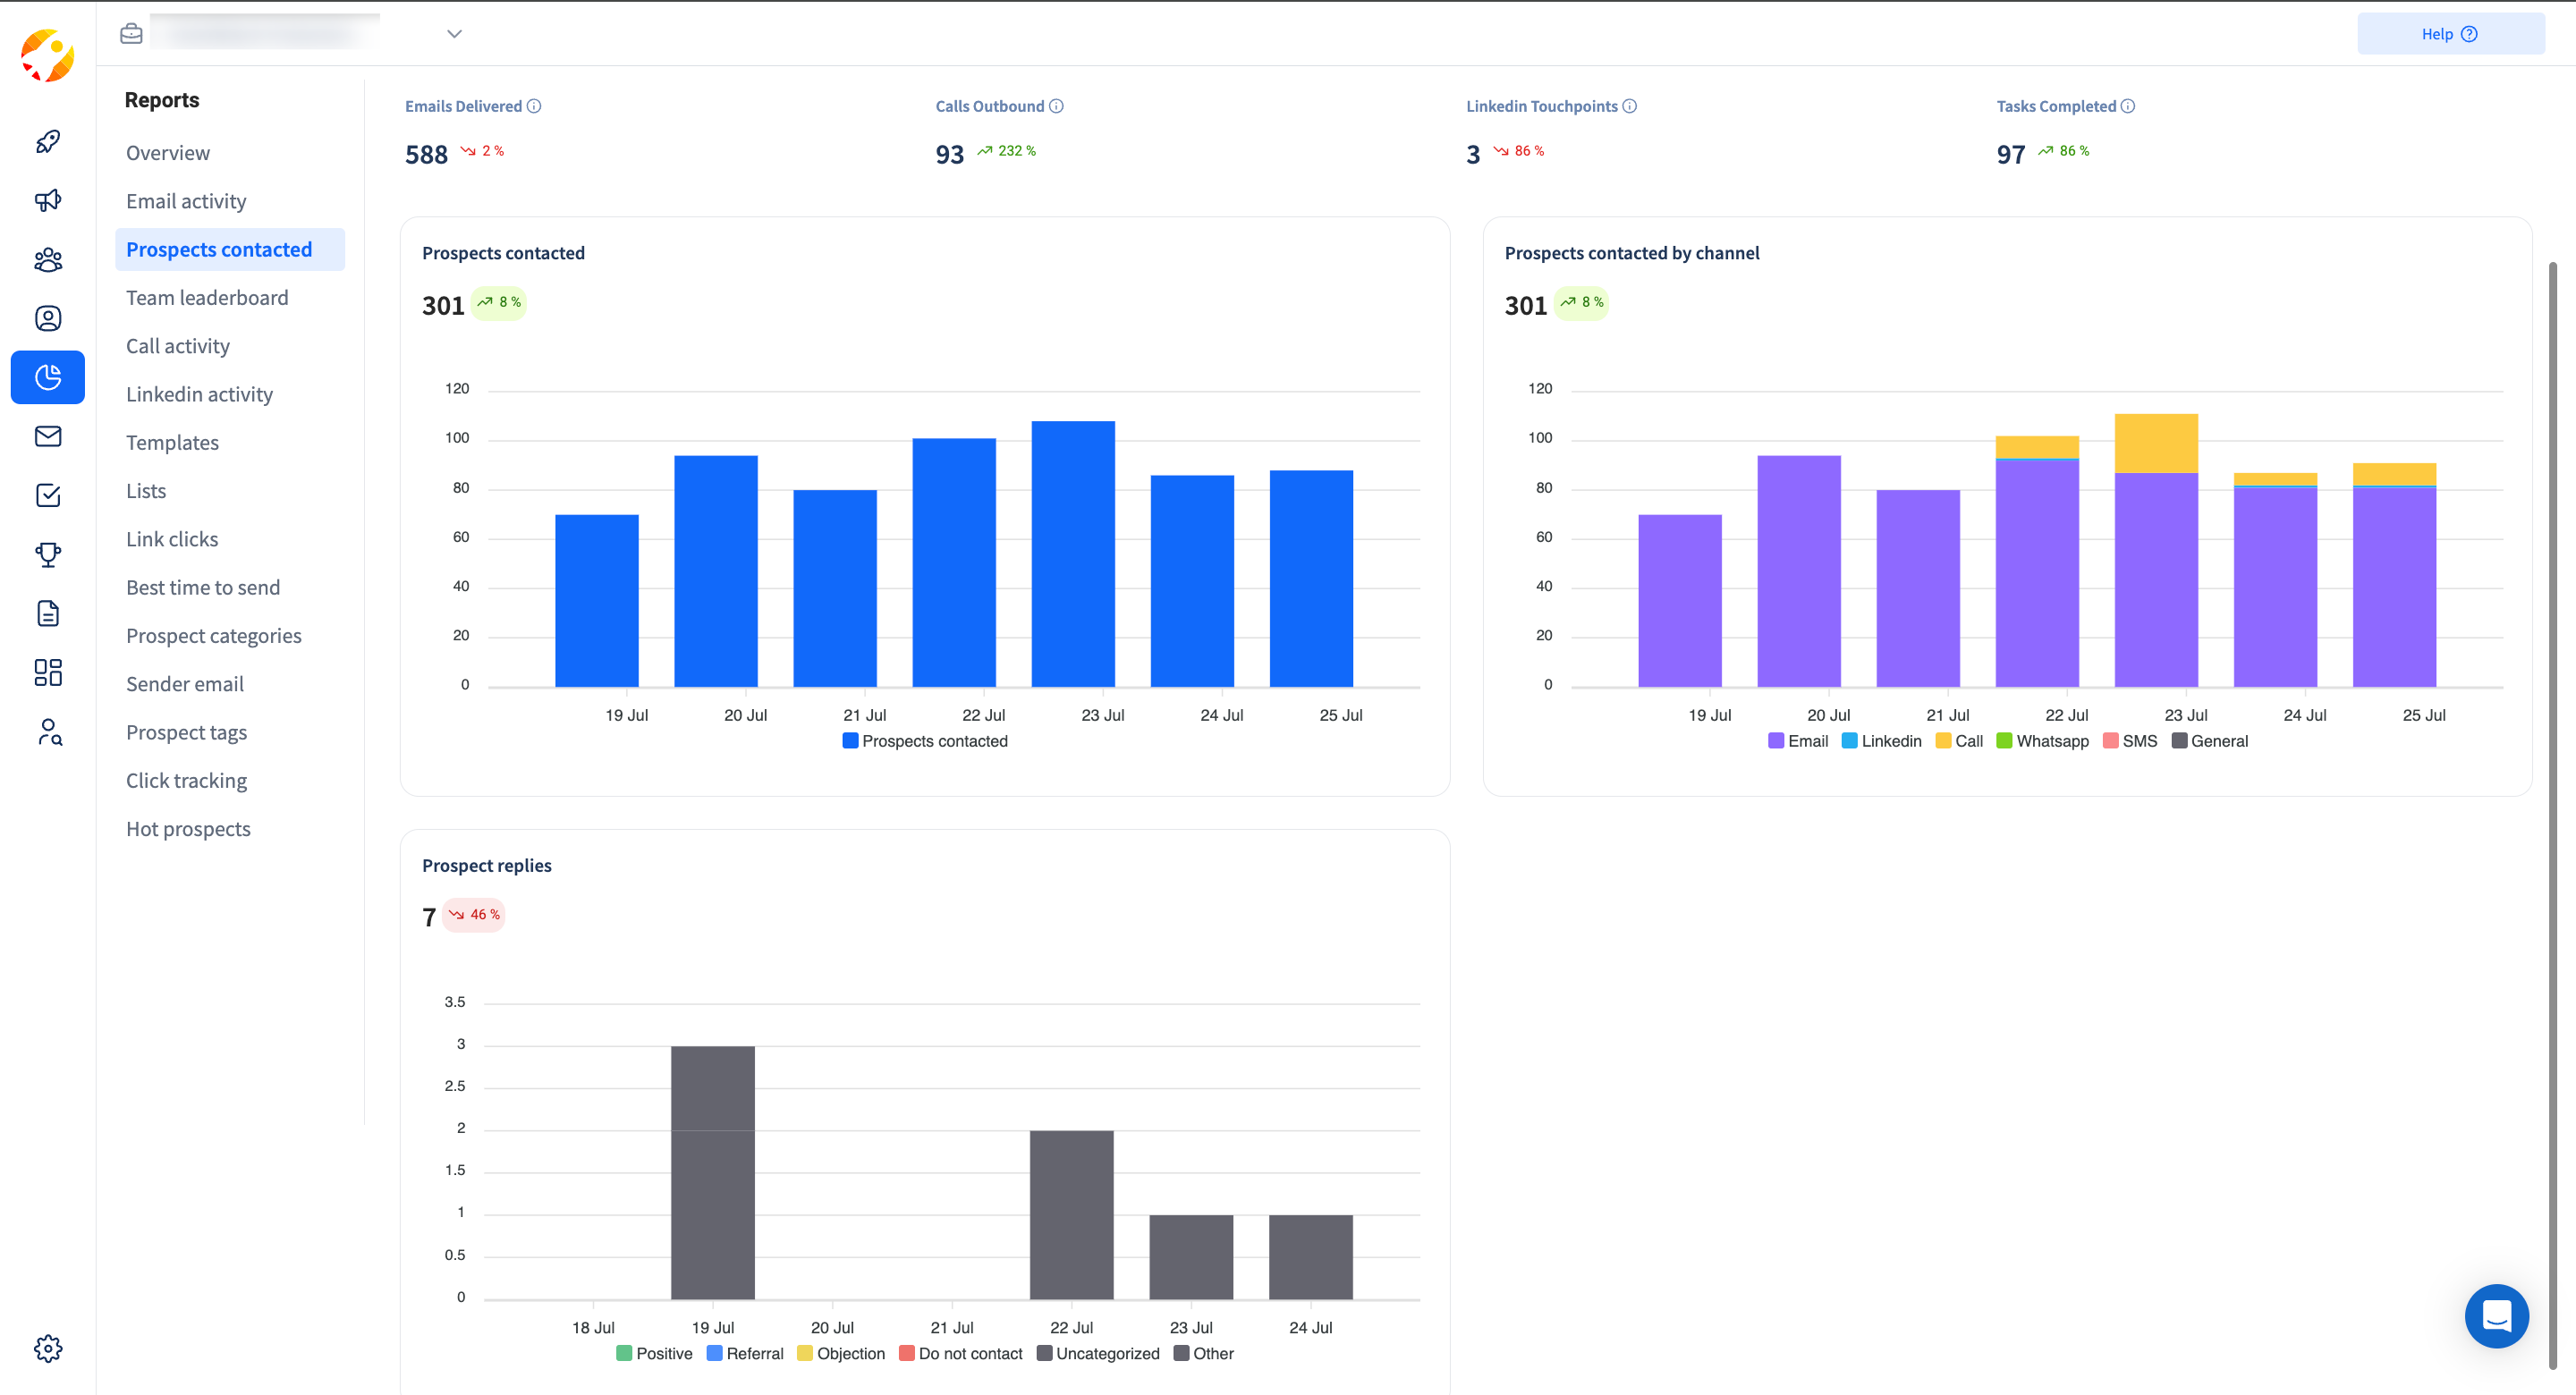The width and height of the screenshot is (2576, 1395).
Task: Open the Click tracking report
Action: (186, 781)
